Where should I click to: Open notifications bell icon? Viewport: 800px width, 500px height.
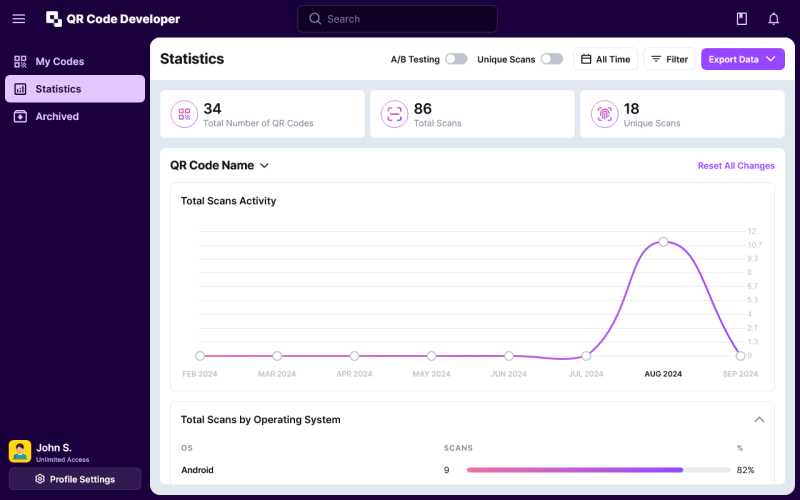[x=773, y=19]
